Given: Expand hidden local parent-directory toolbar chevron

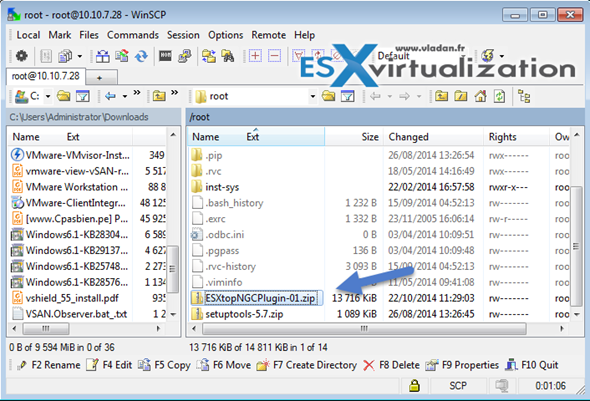Looking at the screenshot, I should pos(175,93).
